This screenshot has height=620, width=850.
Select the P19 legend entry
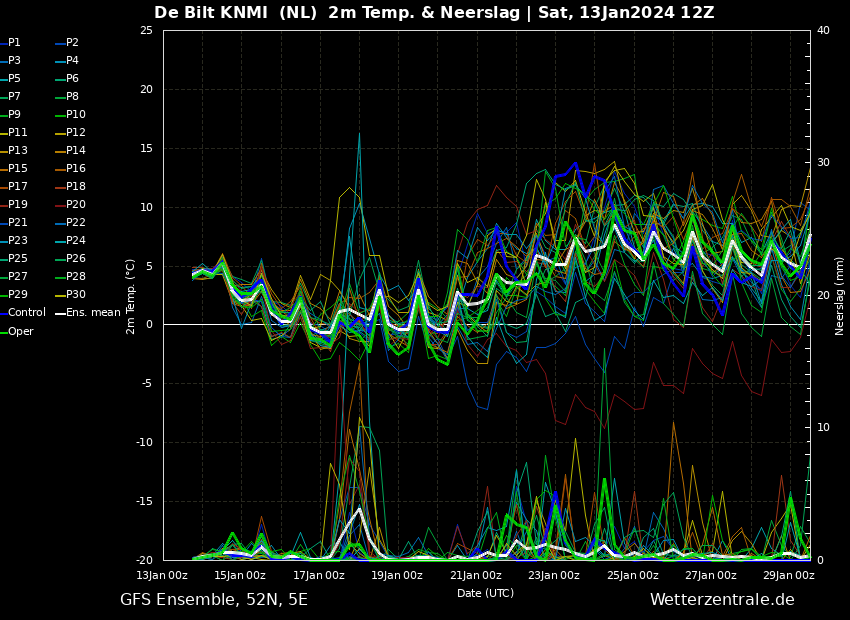tap(14, 204)
